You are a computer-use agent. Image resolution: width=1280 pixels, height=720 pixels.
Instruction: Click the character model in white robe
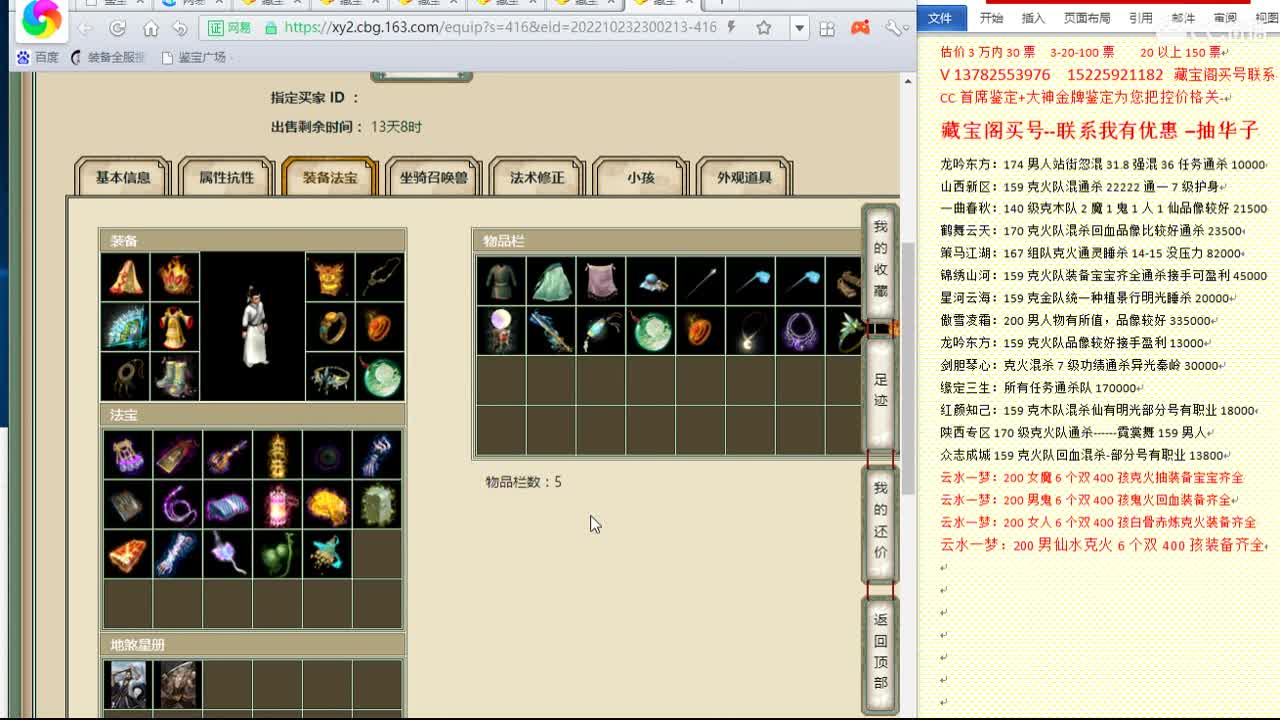point(254,326)
